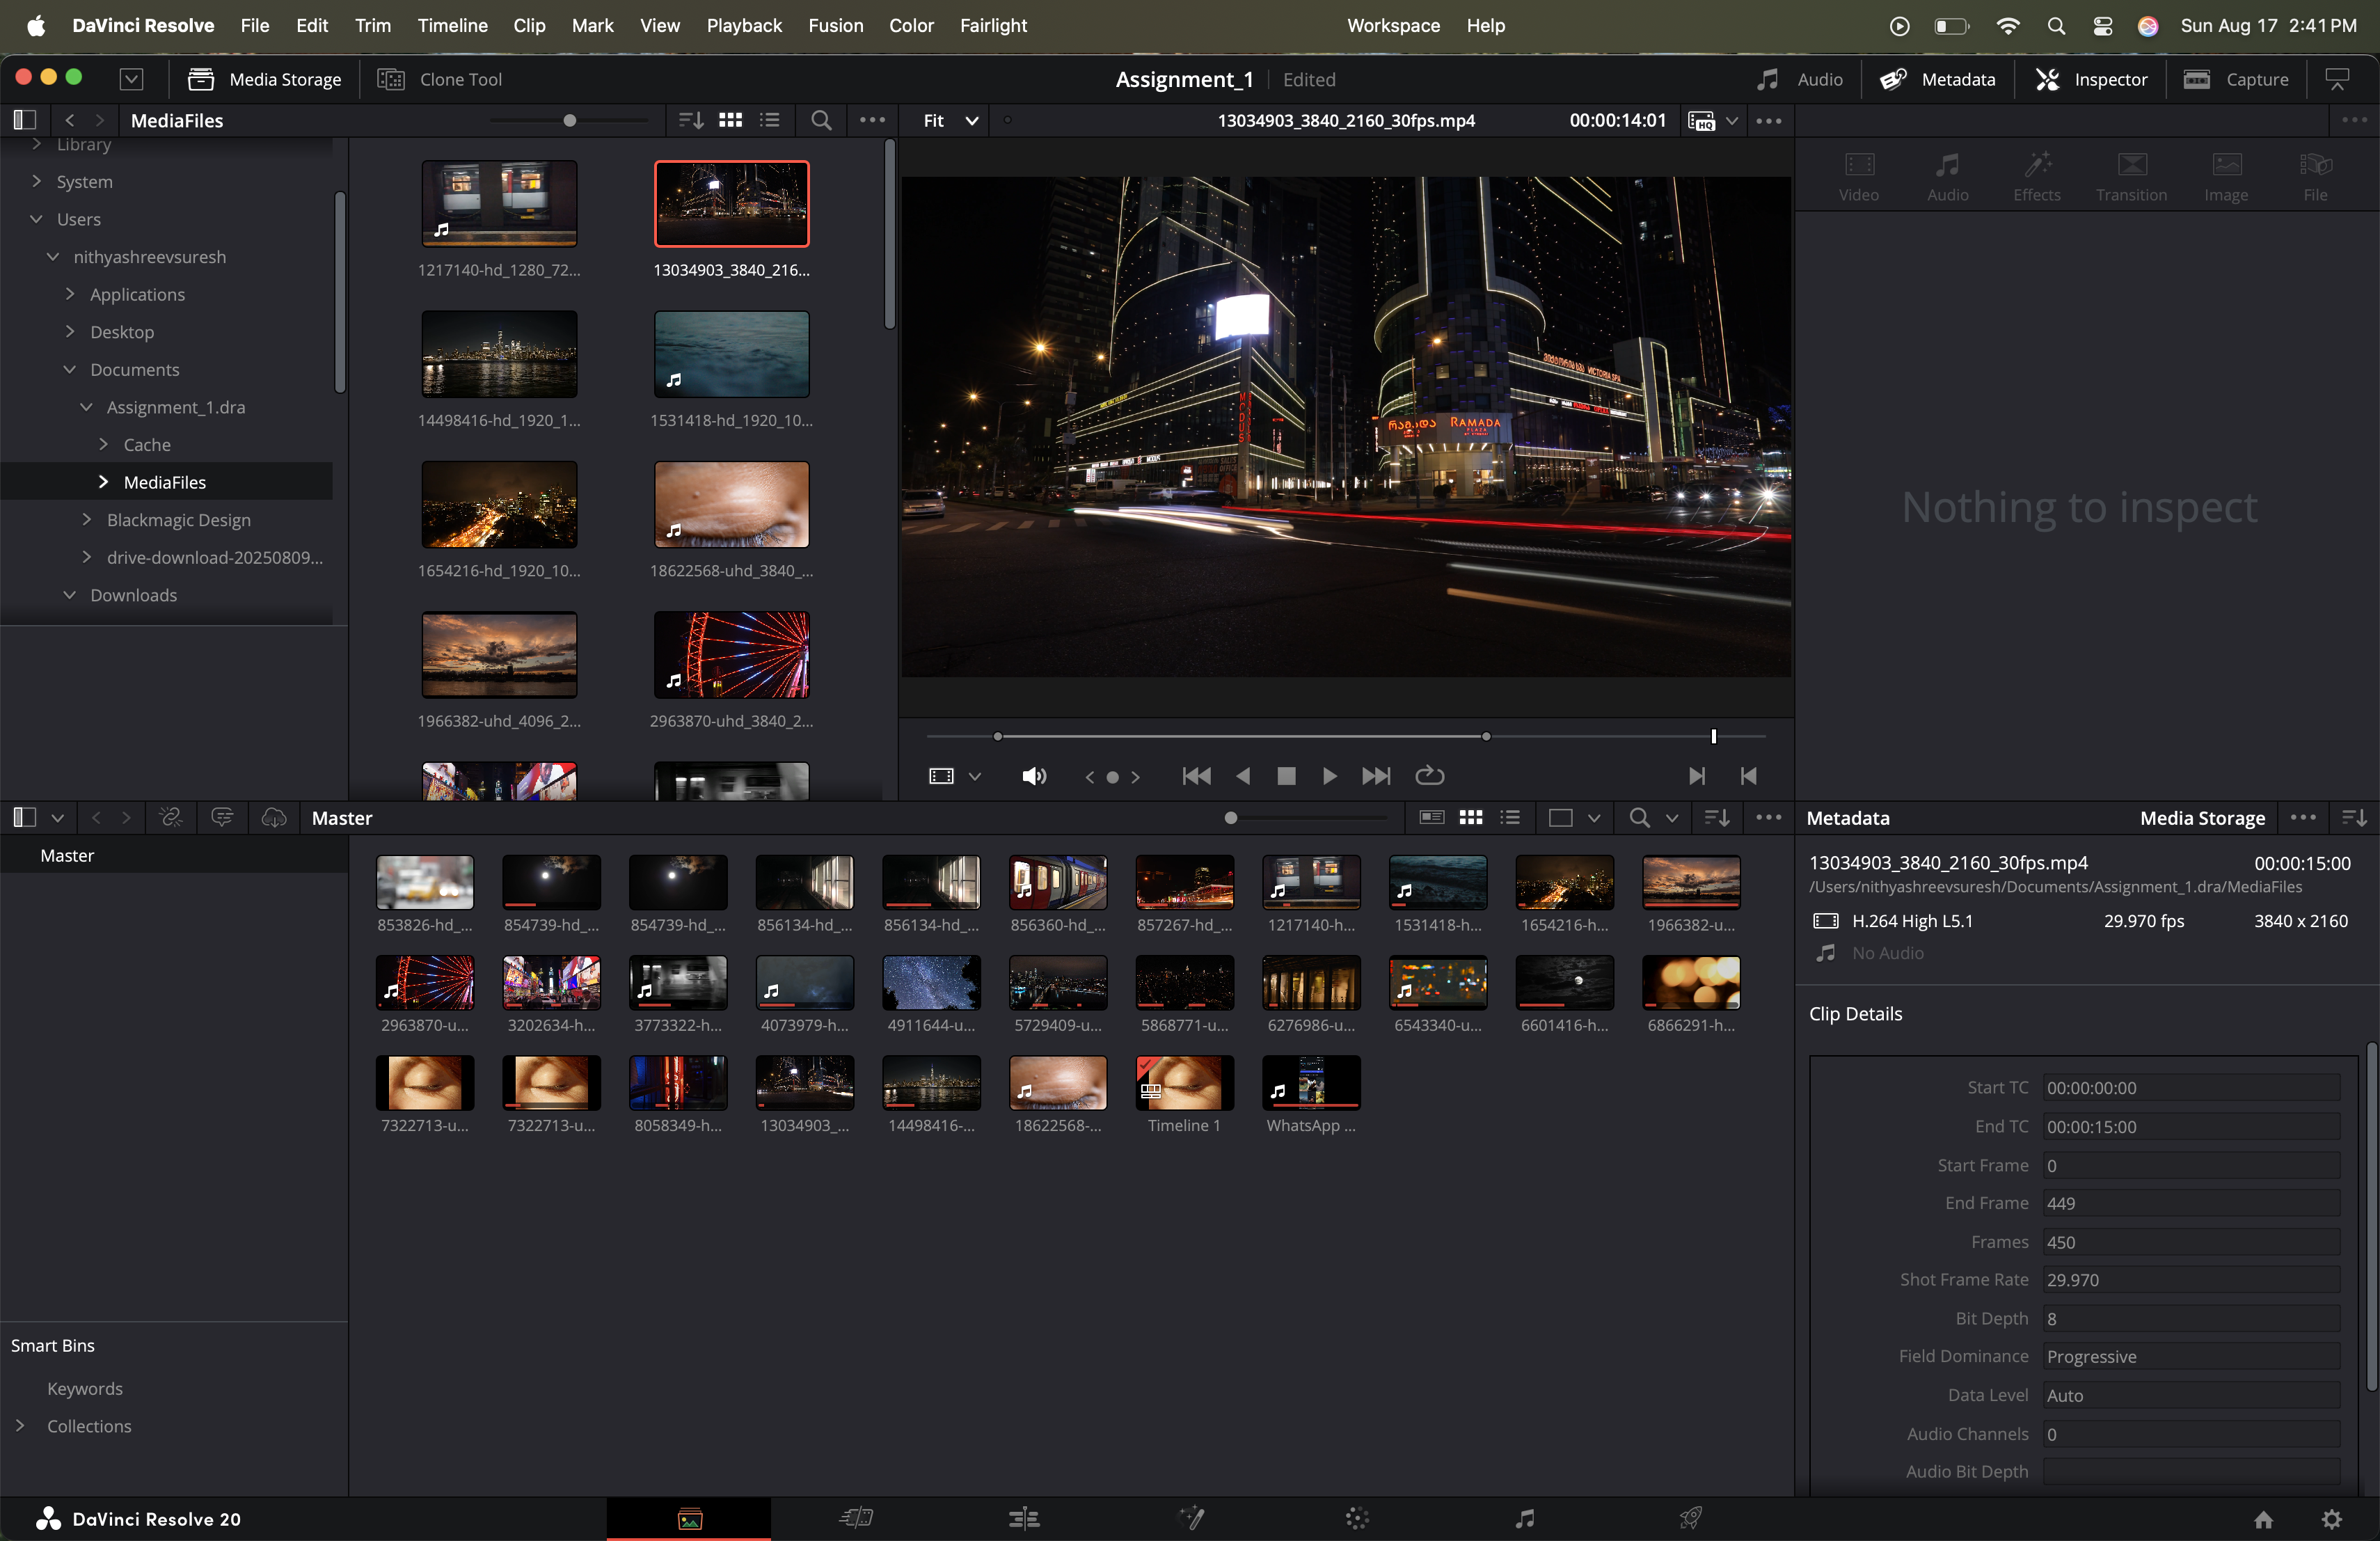Toggle the Inspector panel

pyautogui.click(x=2091, y=79)
